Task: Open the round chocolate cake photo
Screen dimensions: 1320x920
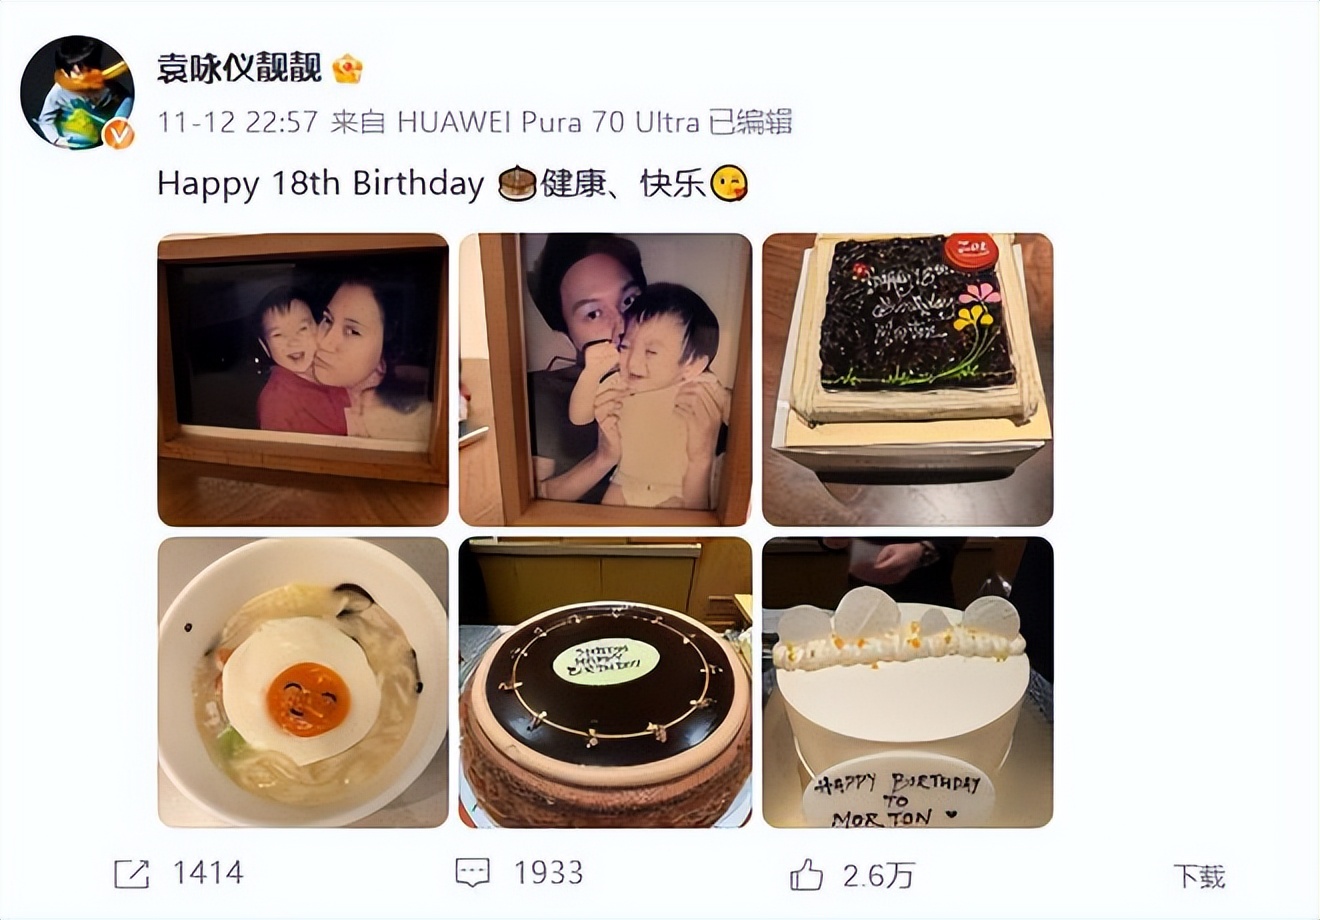Action: pos(605,682)
